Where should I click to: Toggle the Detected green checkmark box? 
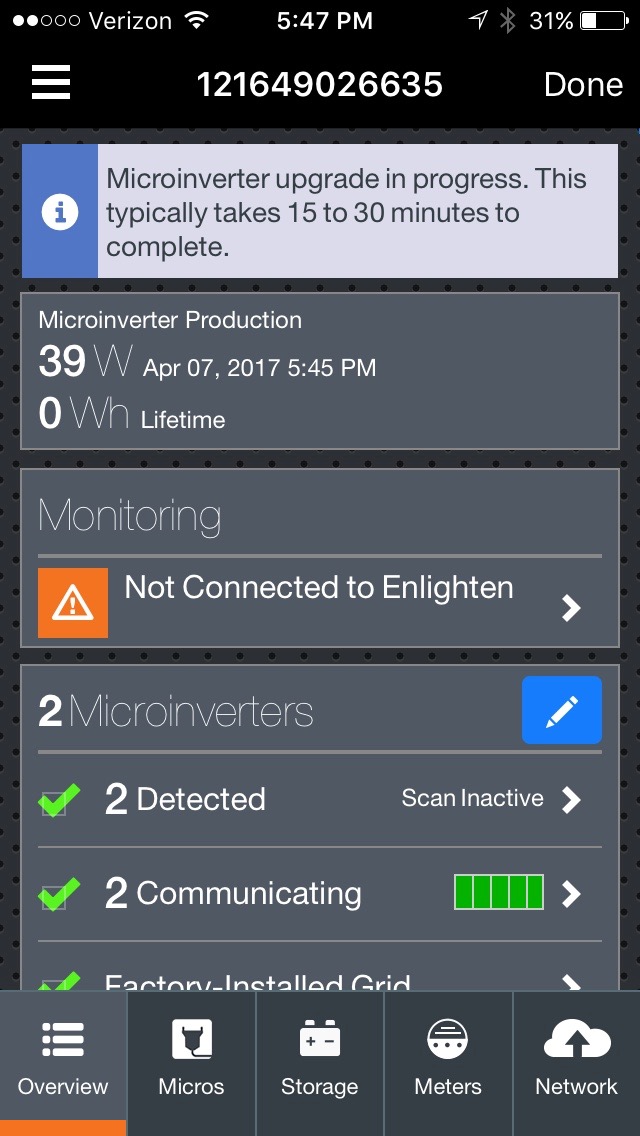[58, 801]
